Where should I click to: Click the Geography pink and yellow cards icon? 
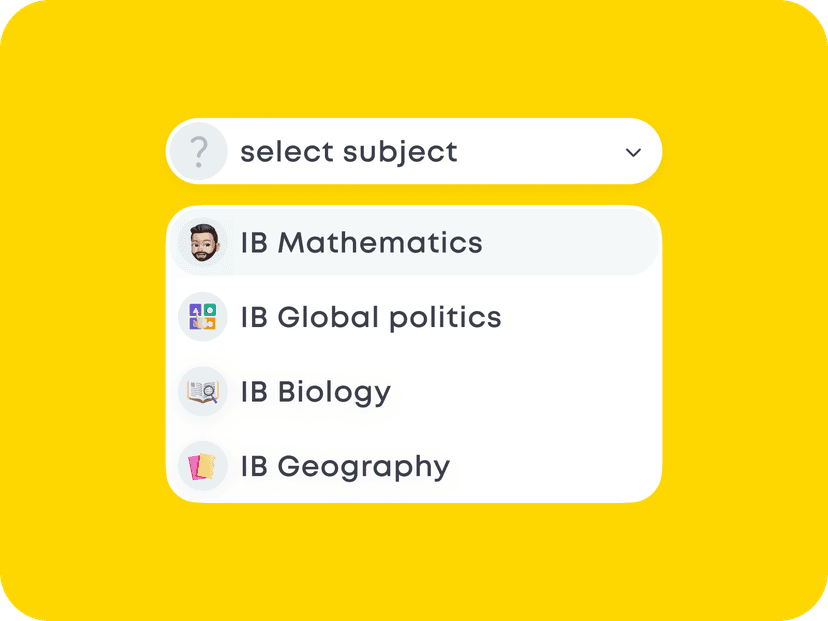click(203, 466)
